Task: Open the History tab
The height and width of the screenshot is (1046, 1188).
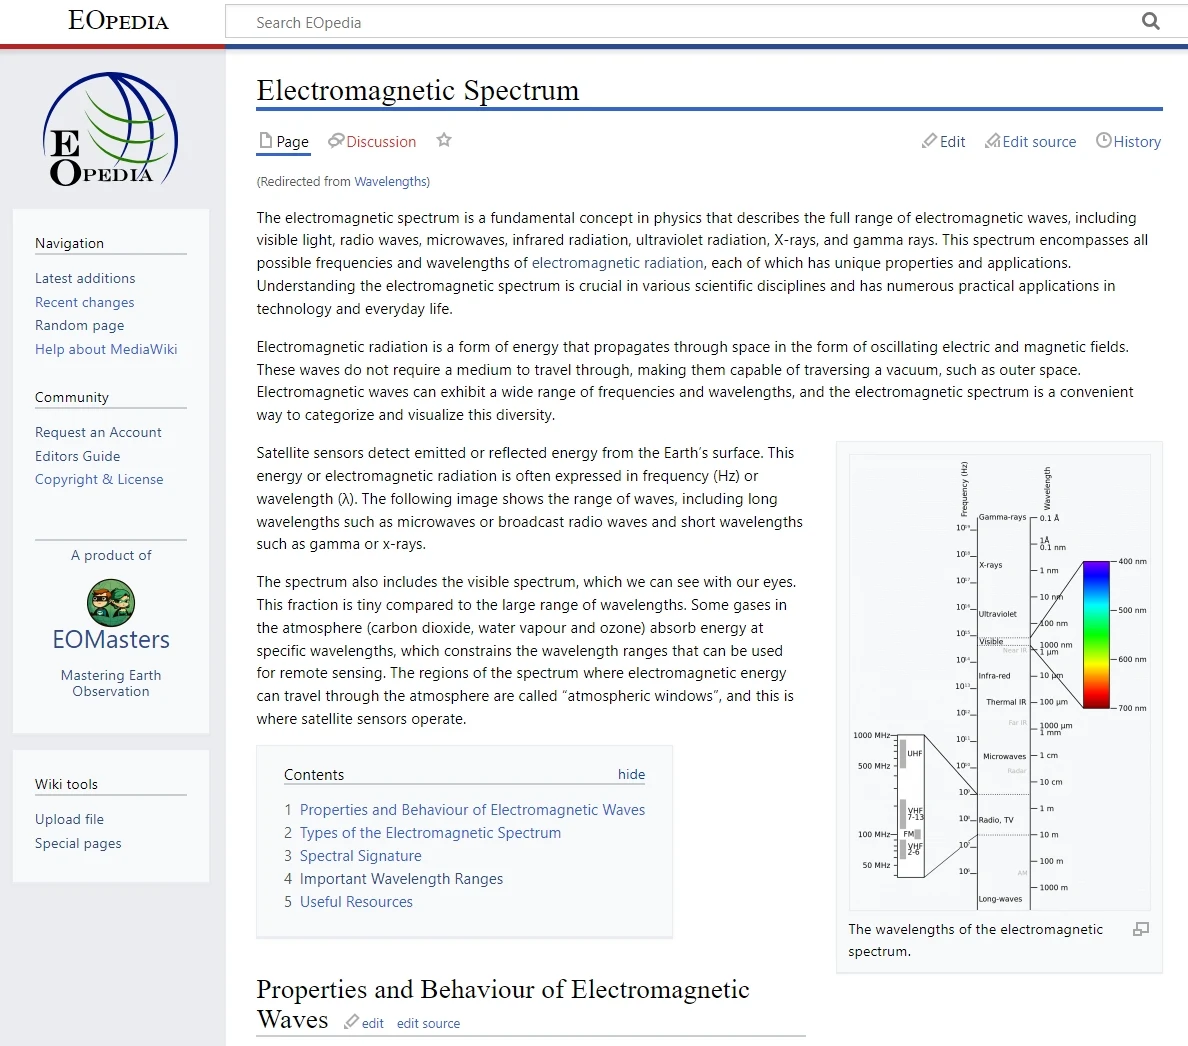Action: (x=1129, y=142)
